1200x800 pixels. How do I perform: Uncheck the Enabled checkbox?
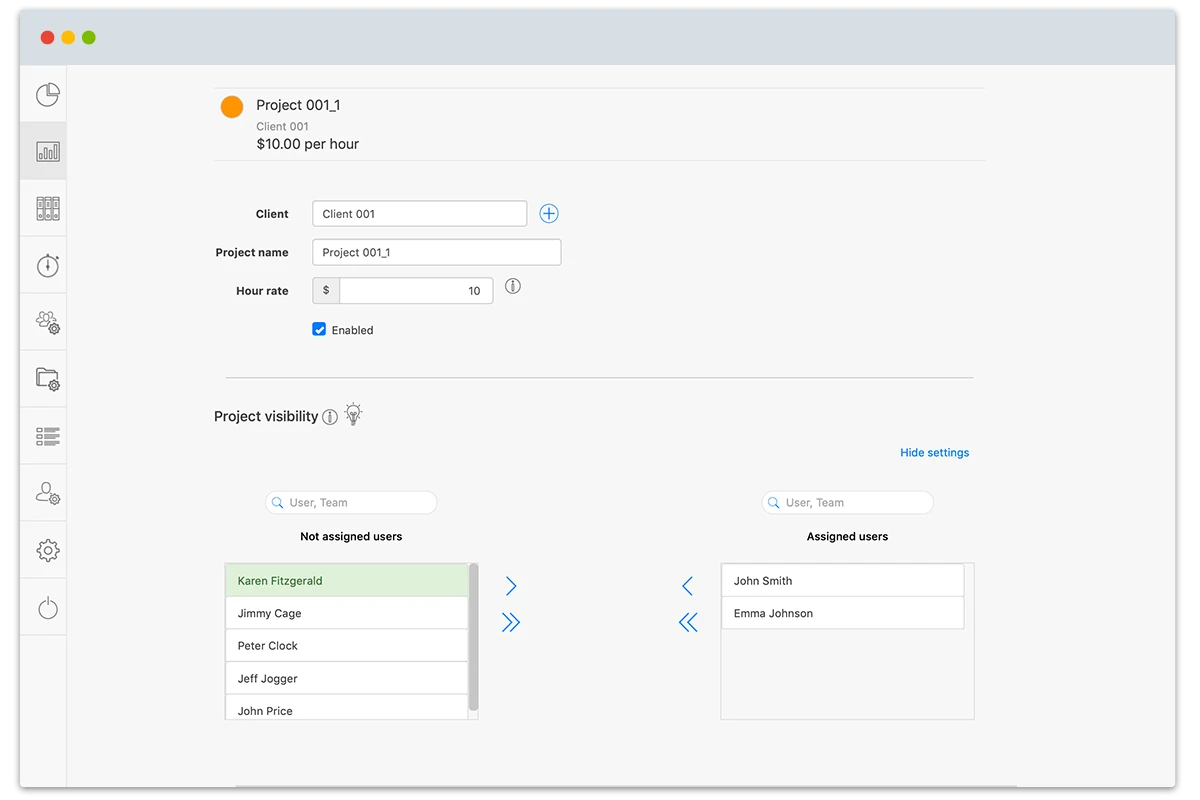pyautogui.click(x=319, y=329)
